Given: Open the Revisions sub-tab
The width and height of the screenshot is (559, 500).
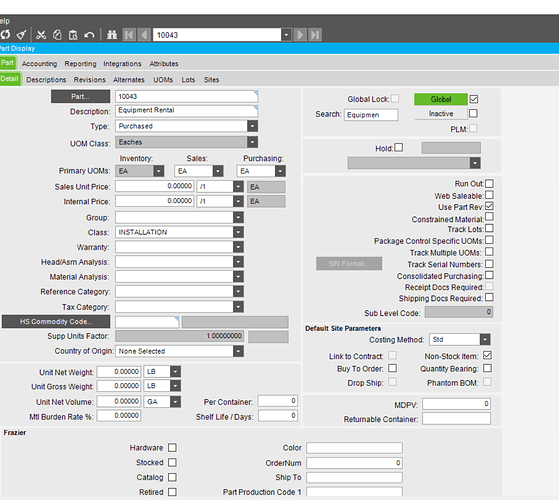Looking at the screenshot, I should 89,80.
